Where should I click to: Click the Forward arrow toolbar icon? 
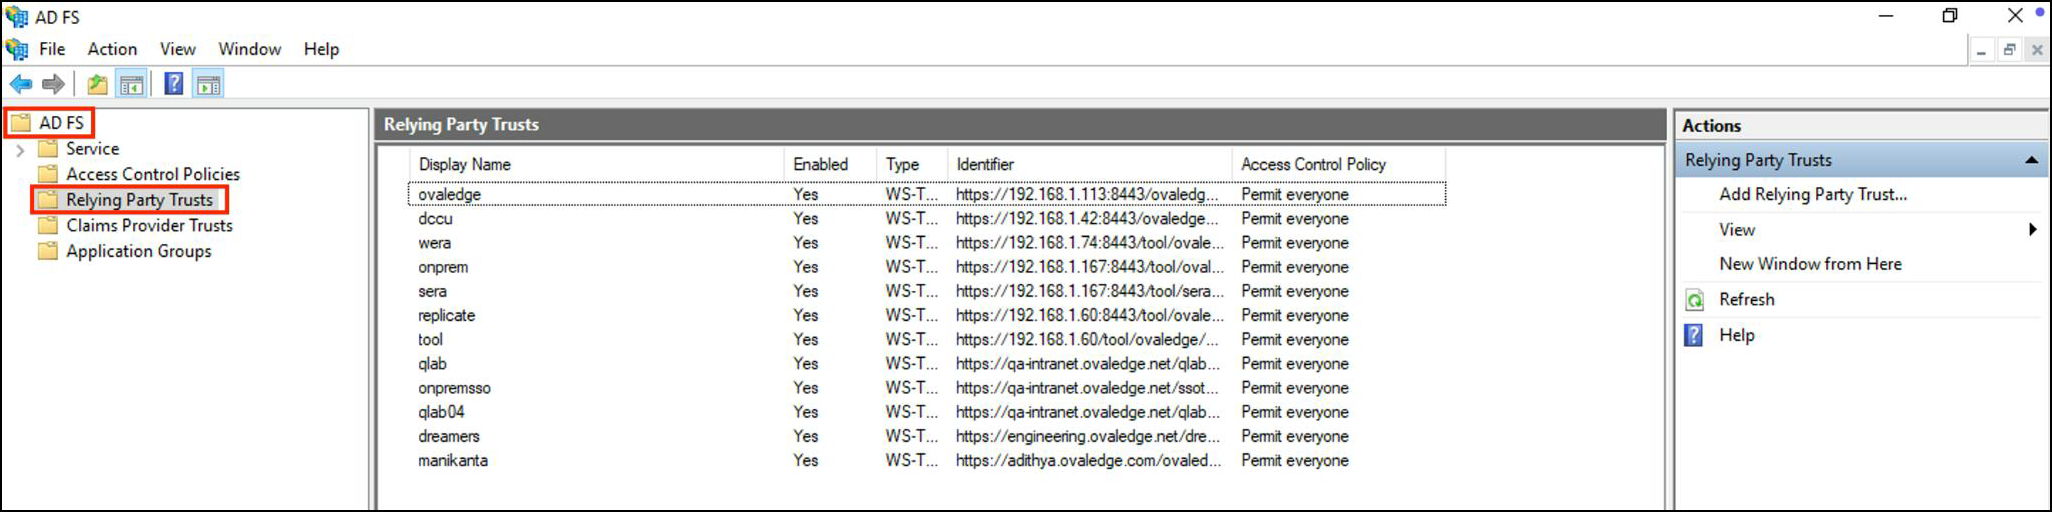click(54, 85)
